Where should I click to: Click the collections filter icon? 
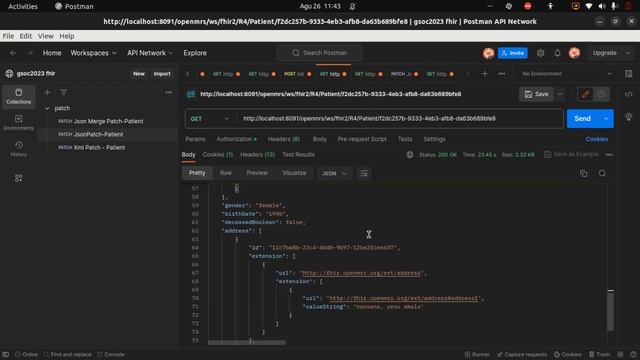click(64, 93)
